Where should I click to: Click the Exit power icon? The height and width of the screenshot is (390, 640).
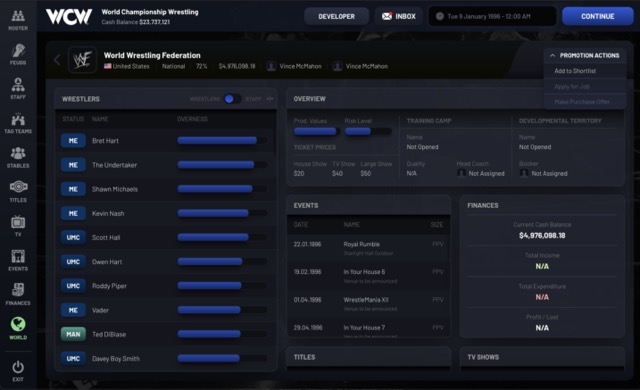(x=18, y=367)
